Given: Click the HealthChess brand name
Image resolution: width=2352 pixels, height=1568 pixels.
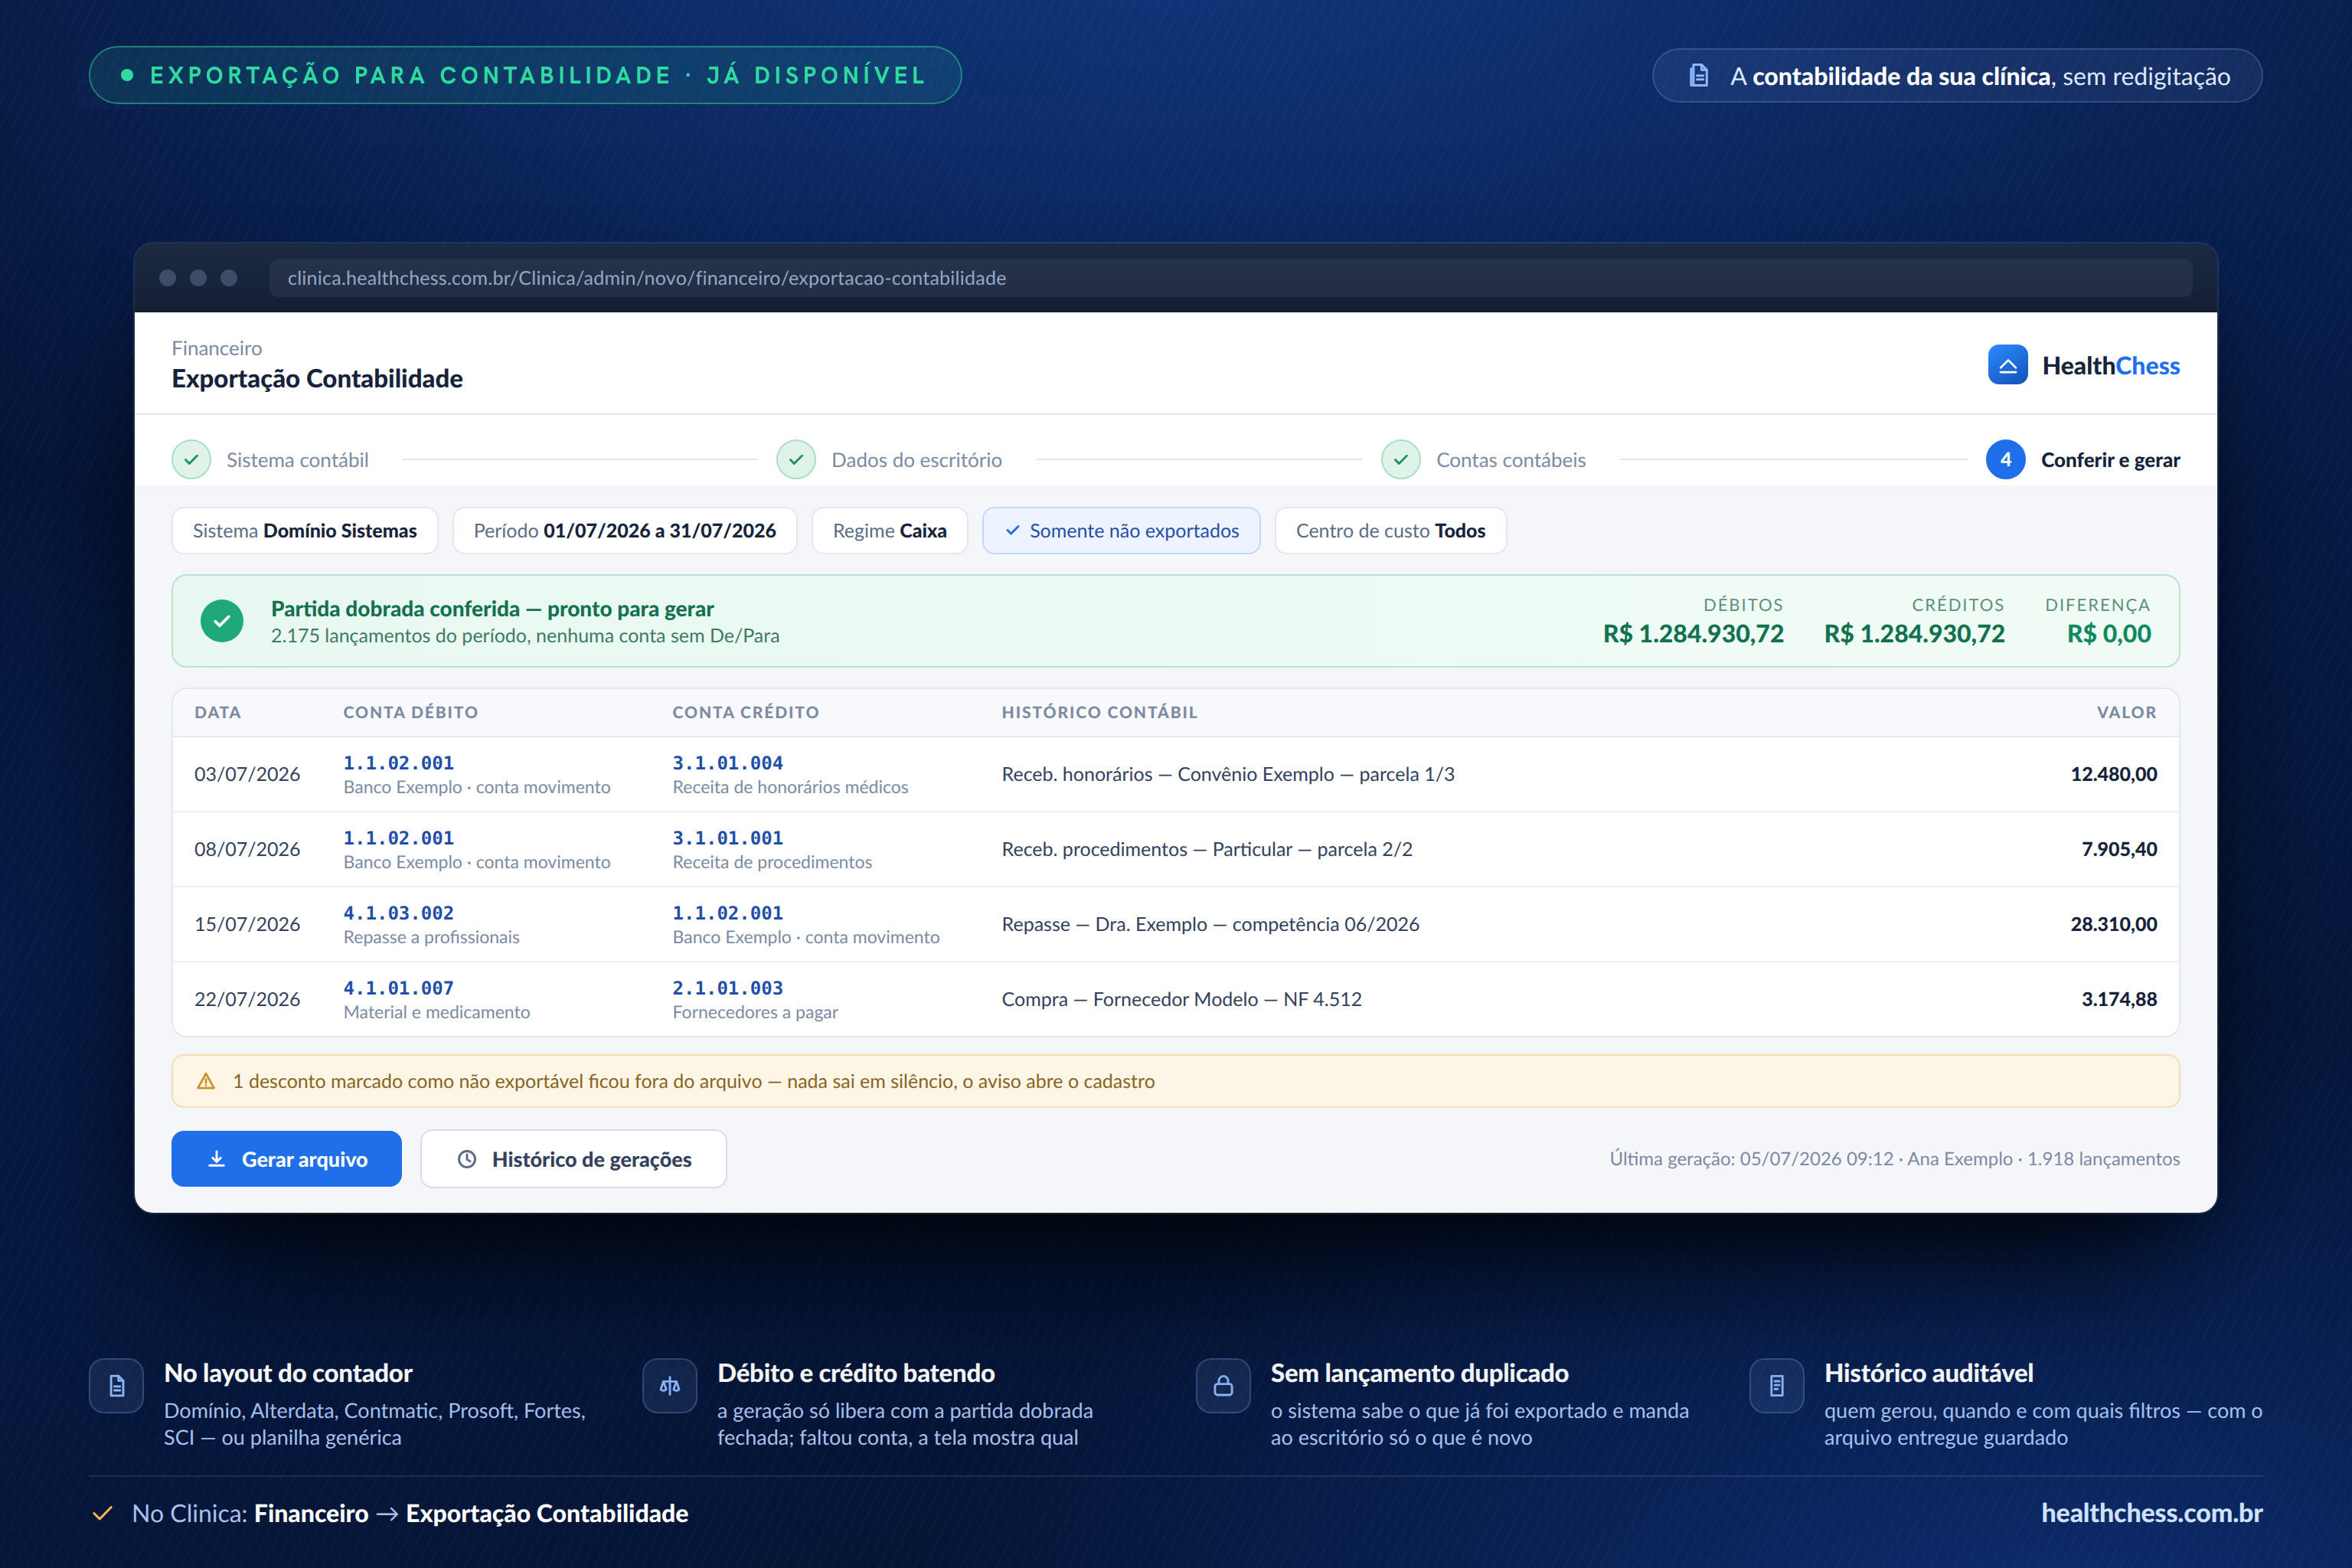Looking at the screenshot, I should point(2111,366).
